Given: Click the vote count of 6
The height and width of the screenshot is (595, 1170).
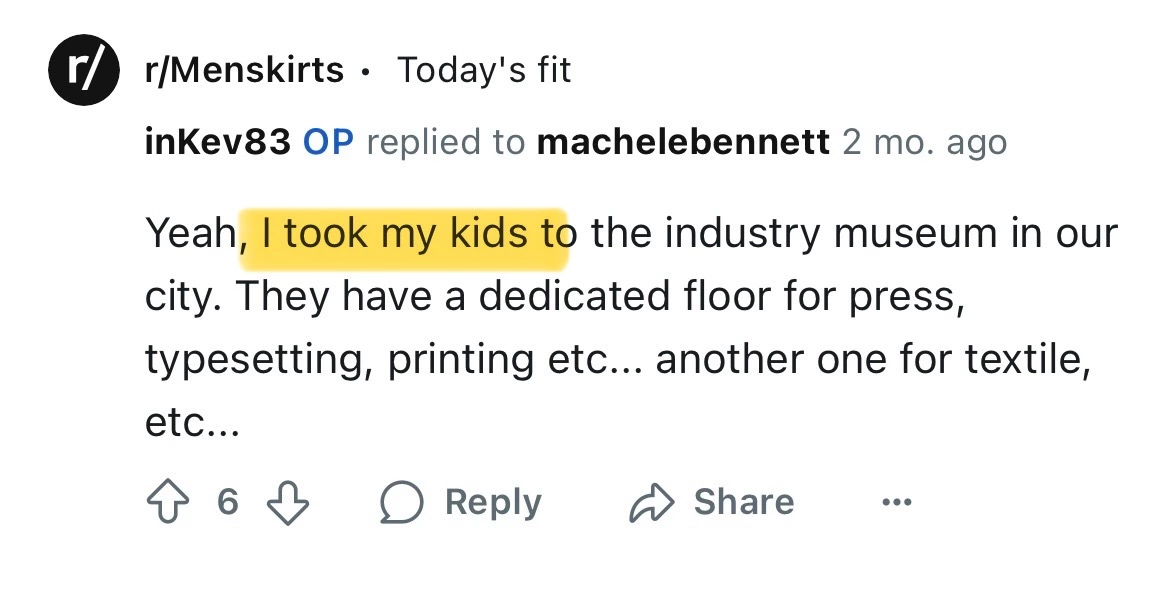Looking at the screenshot, I should 227,501.
